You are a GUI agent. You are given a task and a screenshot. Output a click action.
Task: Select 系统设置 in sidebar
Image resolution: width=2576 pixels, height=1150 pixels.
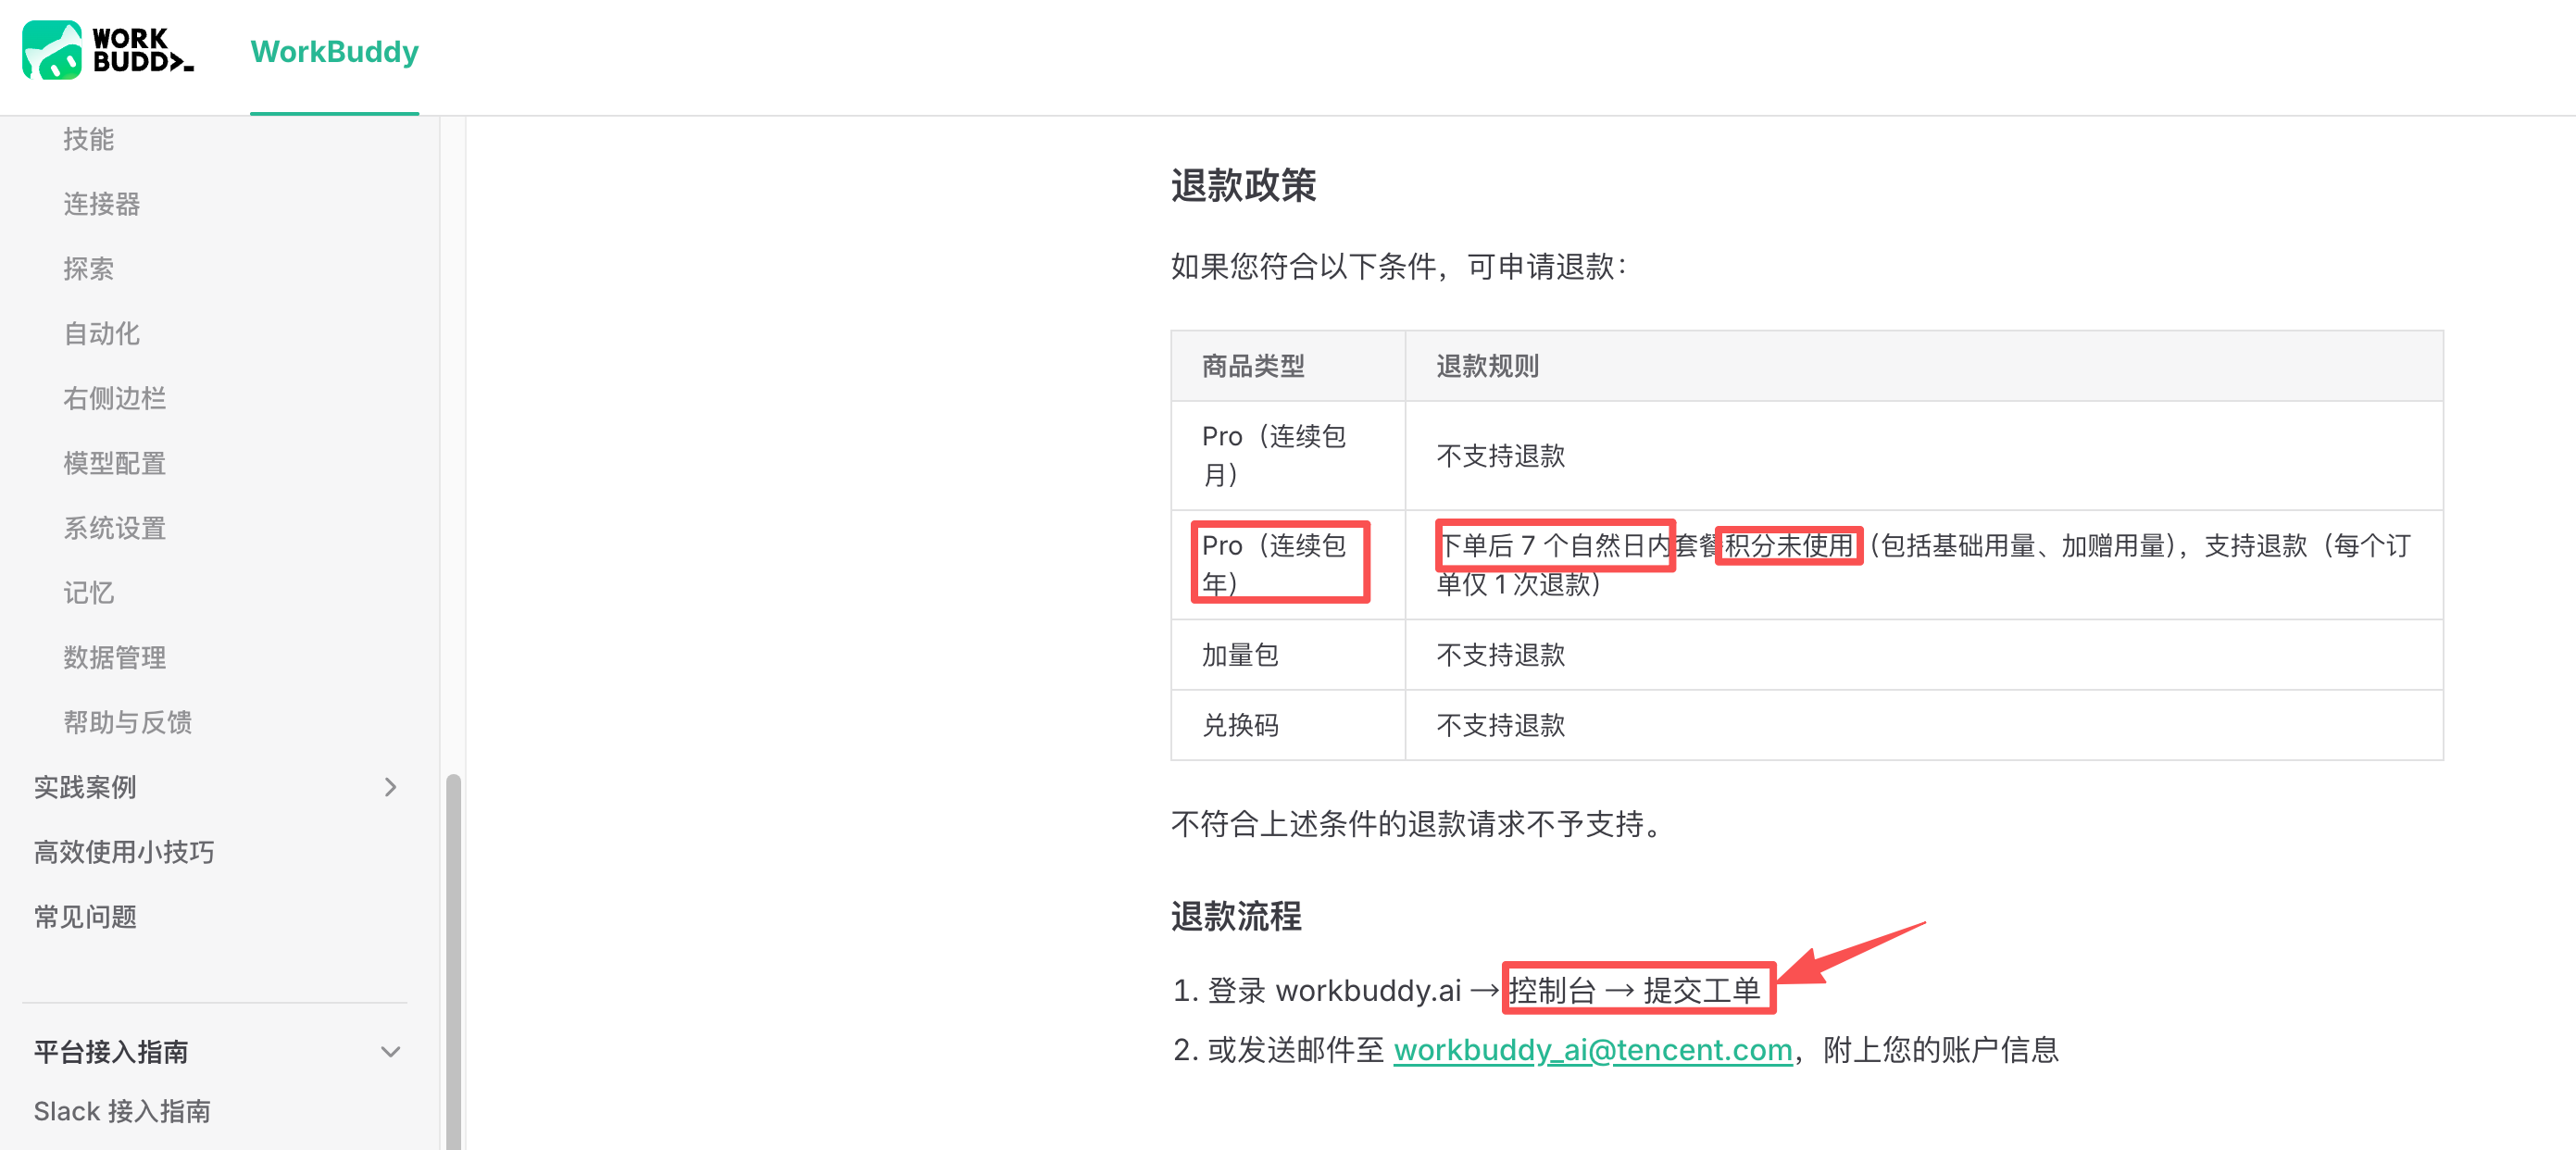[x=115, y=528]
